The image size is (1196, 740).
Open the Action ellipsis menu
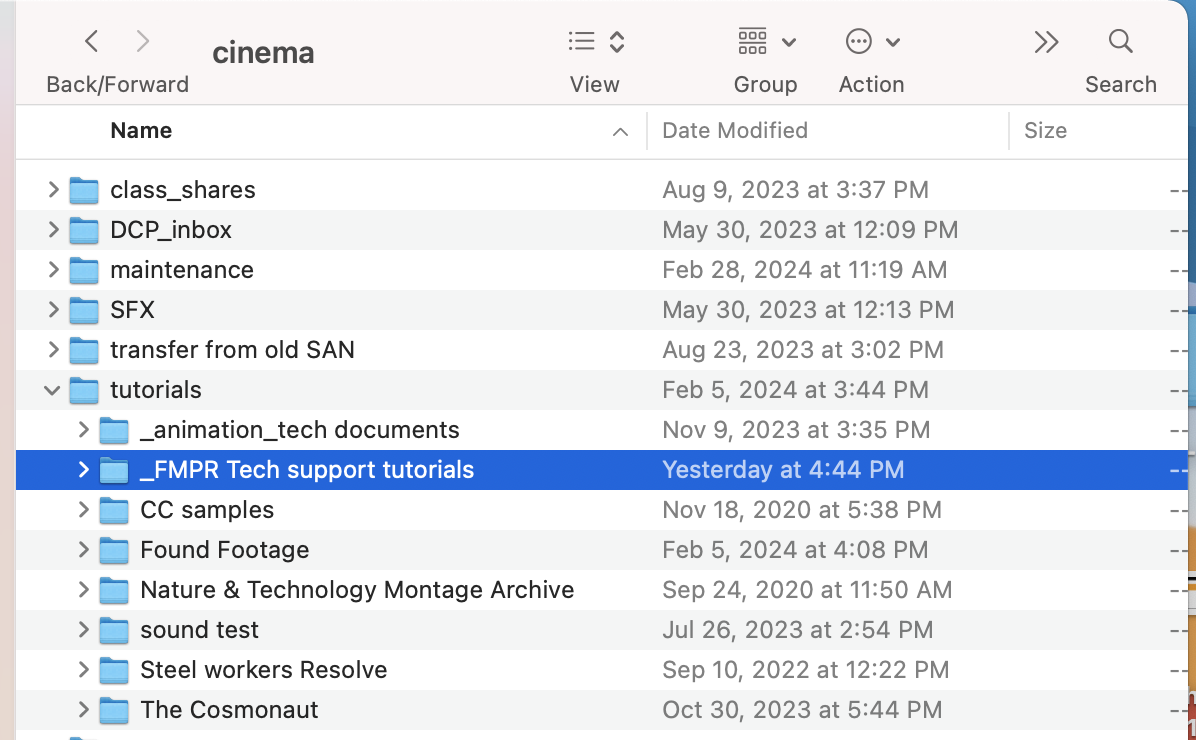(x=872, y=42)
